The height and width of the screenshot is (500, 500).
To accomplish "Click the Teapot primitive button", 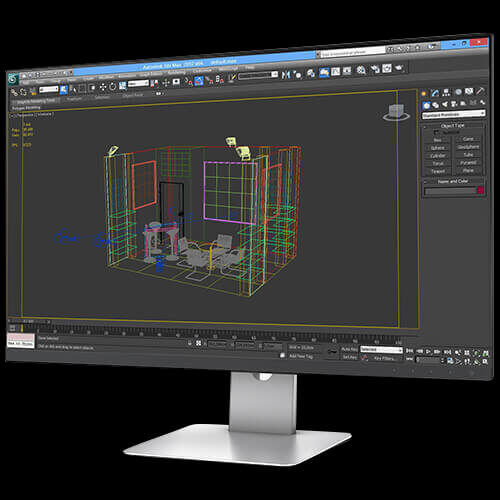I will point(438,171).
